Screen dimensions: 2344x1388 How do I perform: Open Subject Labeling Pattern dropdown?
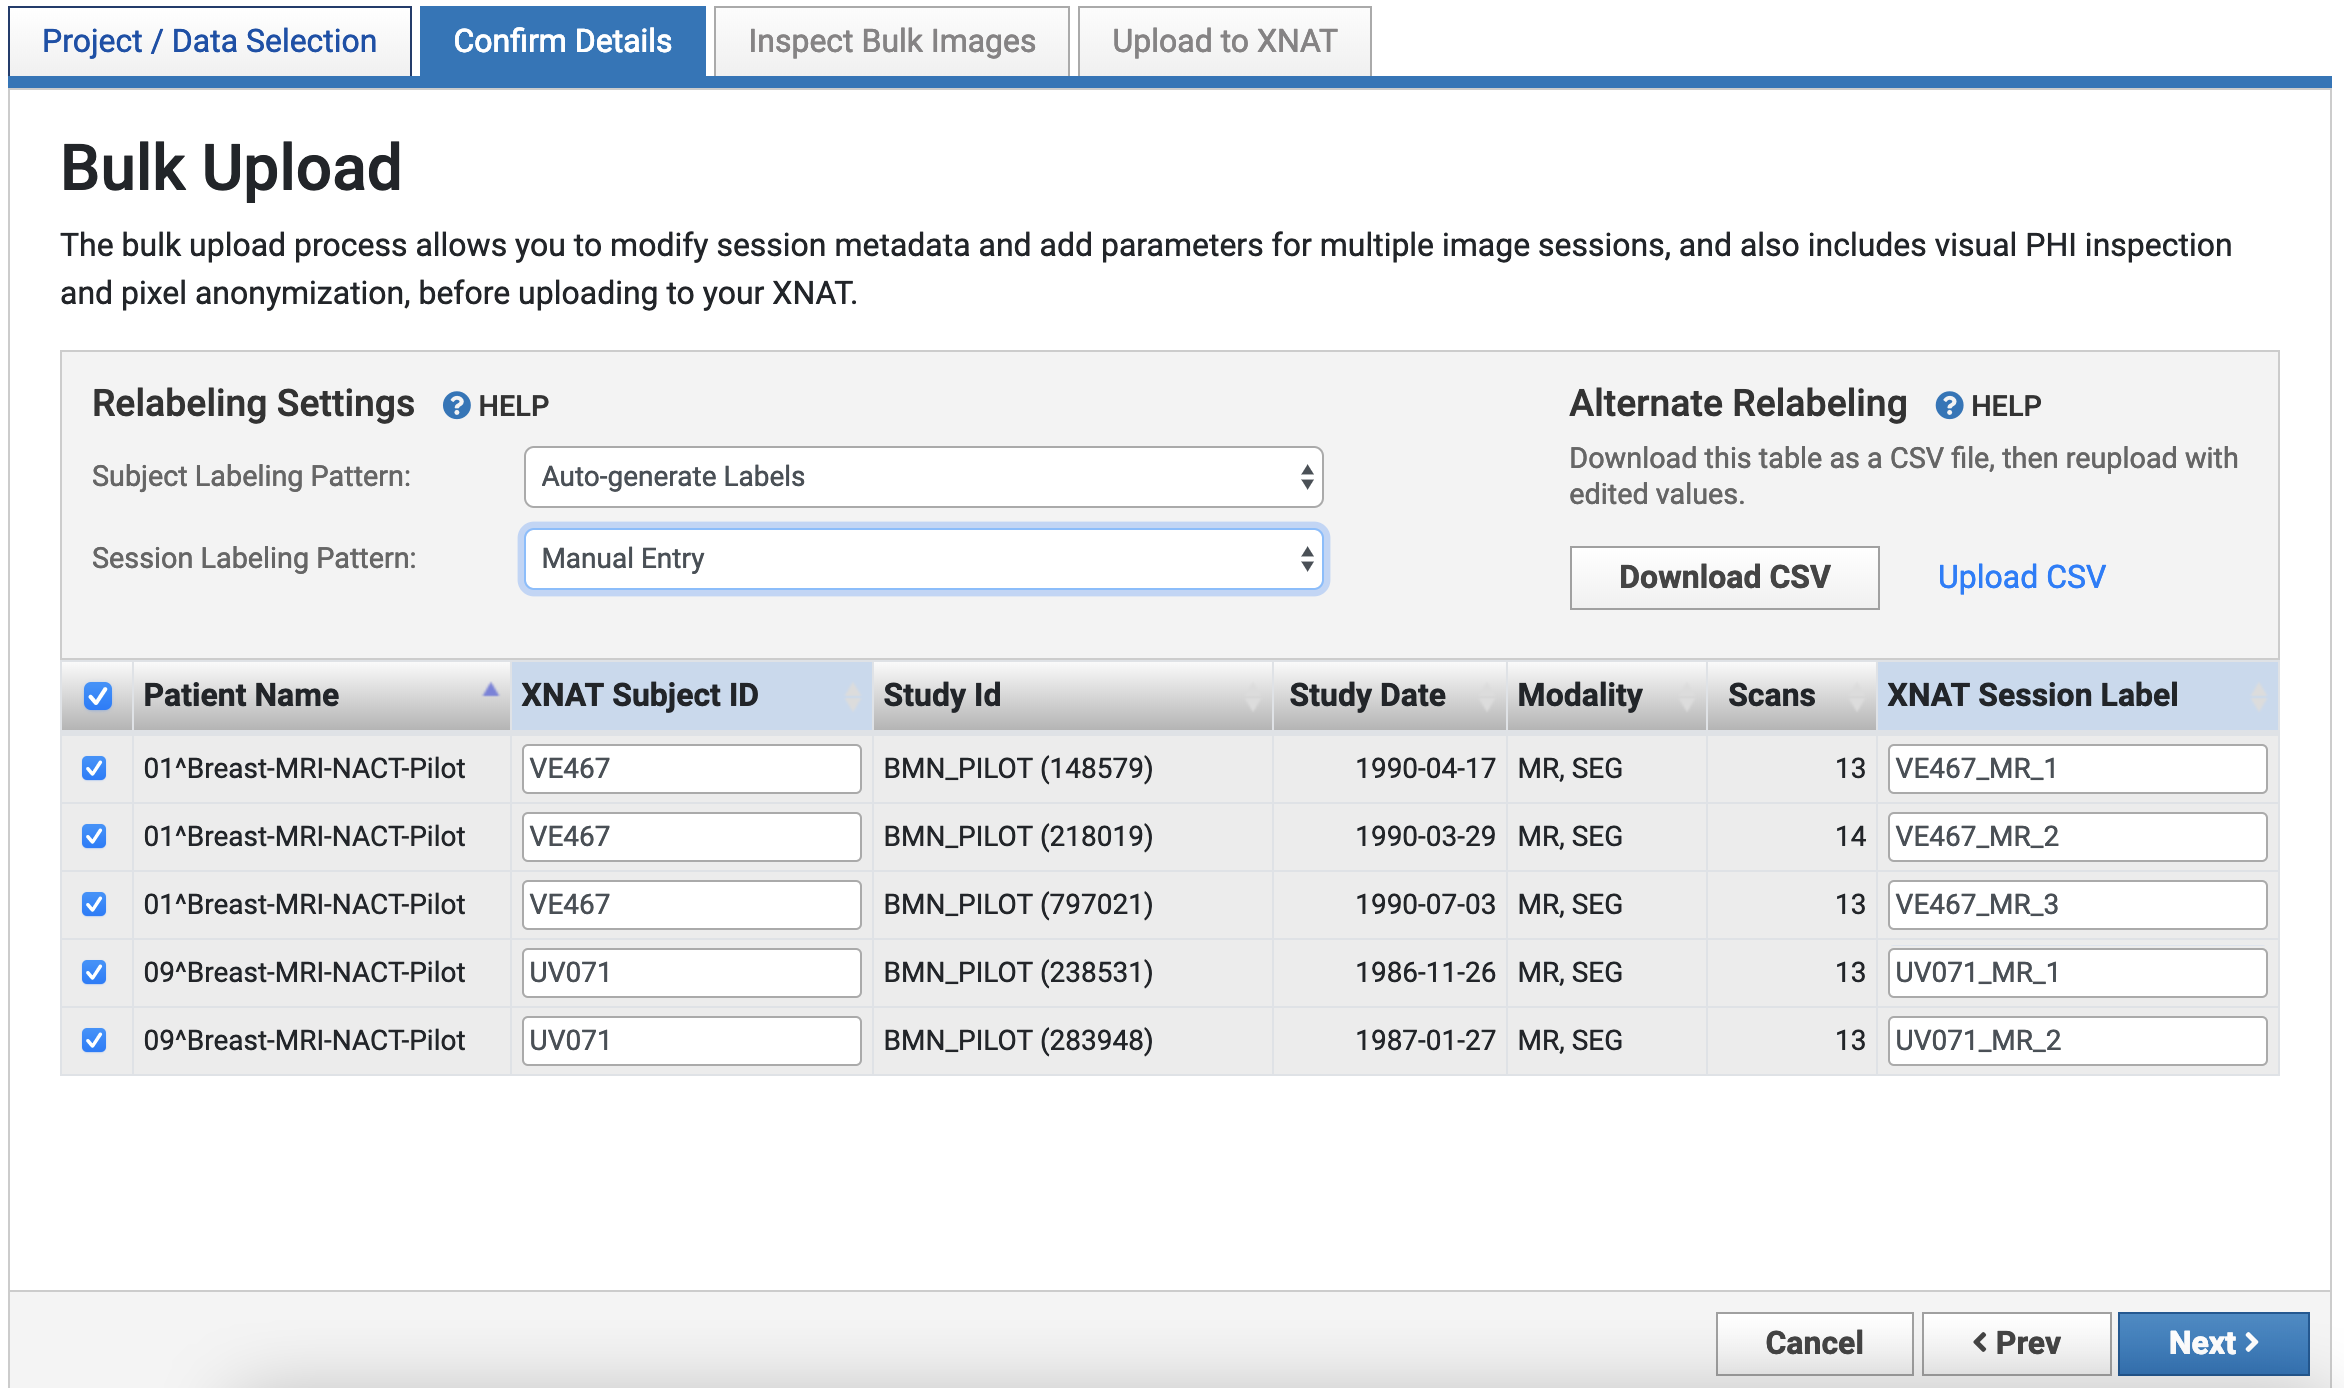point(922,477)
